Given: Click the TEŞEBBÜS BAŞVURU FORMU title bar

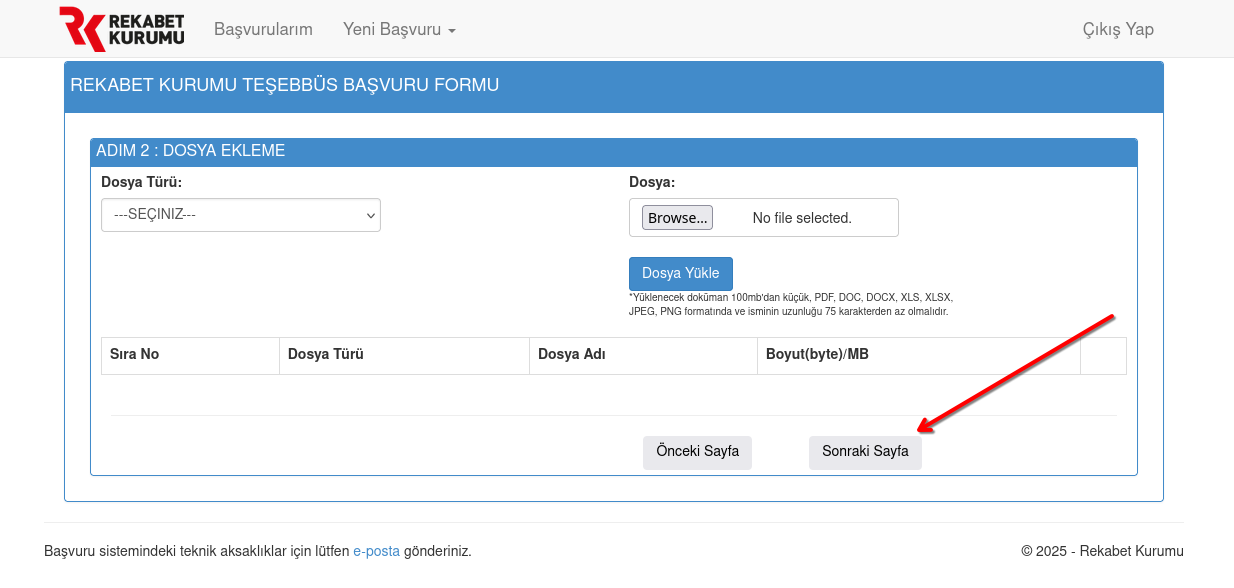Looking at the screenshot, I should (x=285, y=86).
